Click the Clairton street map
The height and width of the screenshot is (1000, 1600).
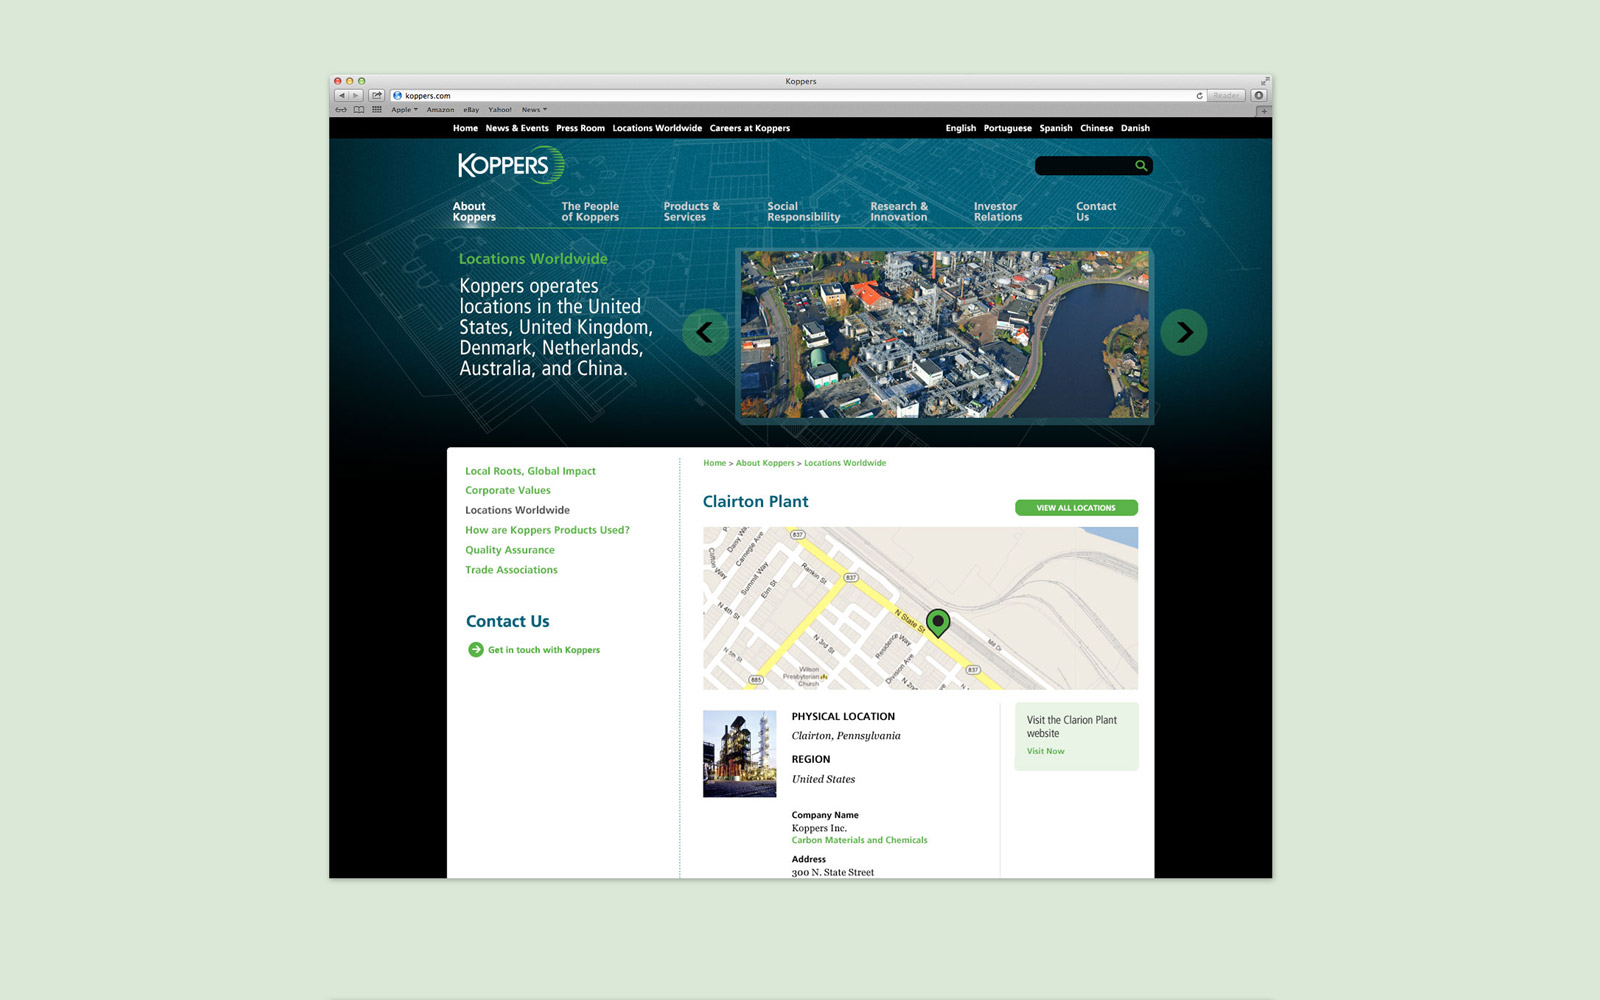coord(920,608)
